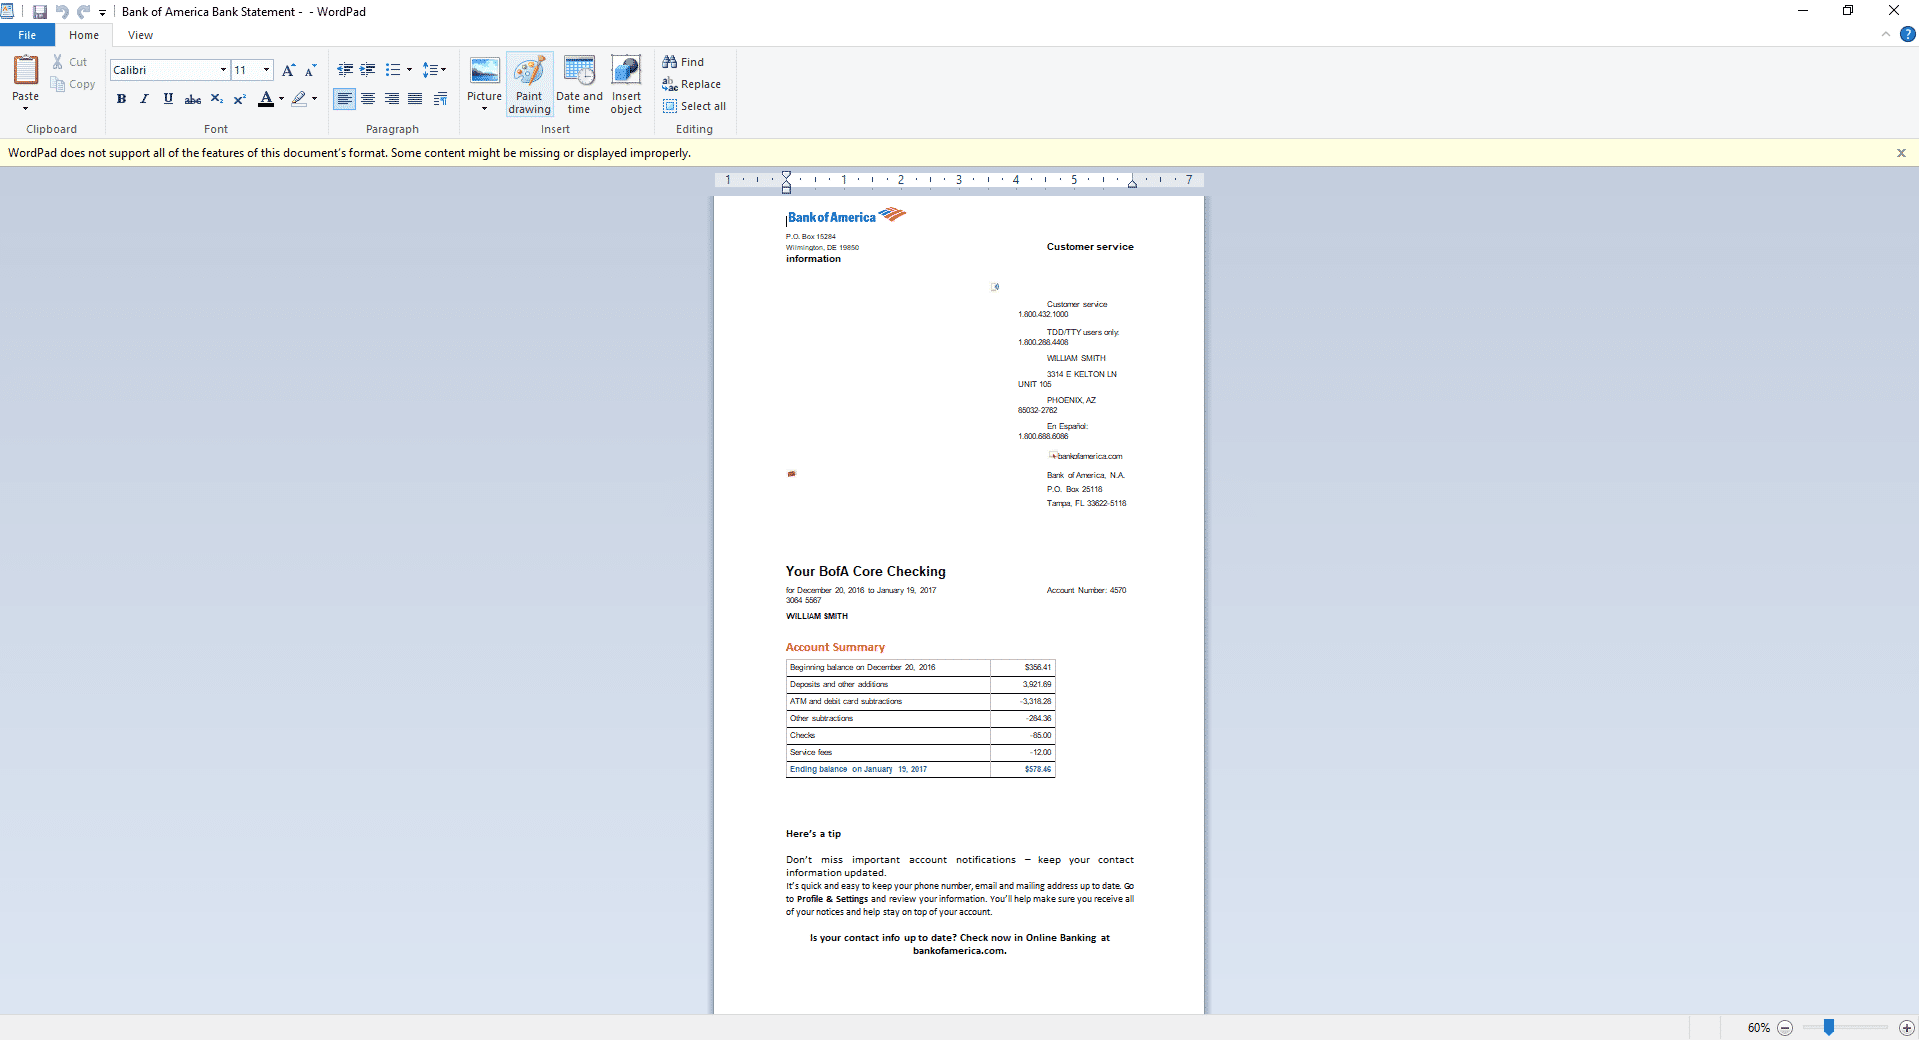Open WordPad Help
The height and width of the screenshot is (1040, 1919).
click(1907, 34)
